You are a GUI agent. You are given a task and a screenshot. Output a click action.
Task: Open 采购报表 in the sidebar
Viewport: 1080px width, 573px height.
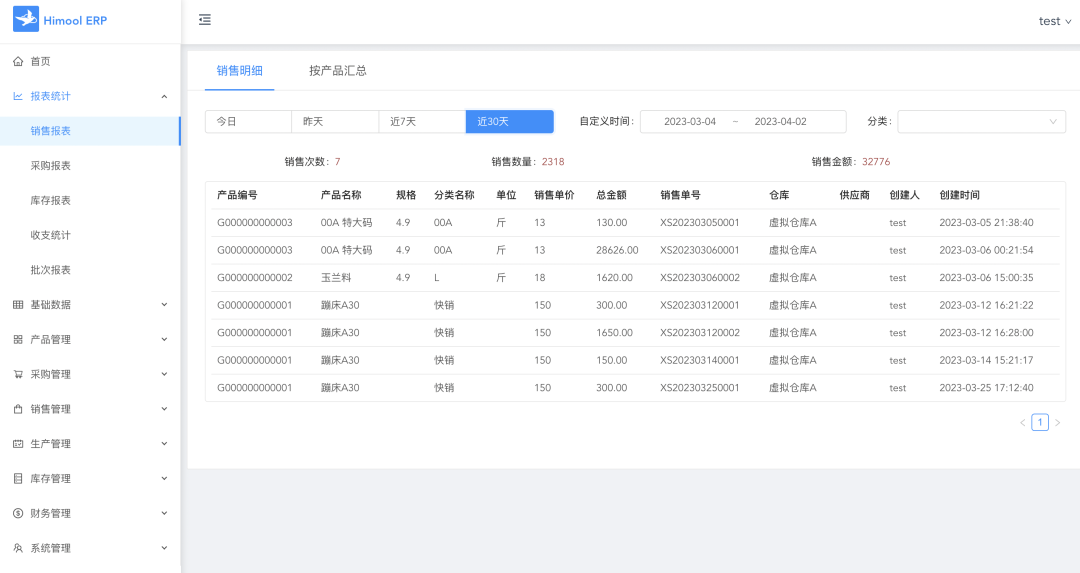pyautogui.click(x=51, y=166)
